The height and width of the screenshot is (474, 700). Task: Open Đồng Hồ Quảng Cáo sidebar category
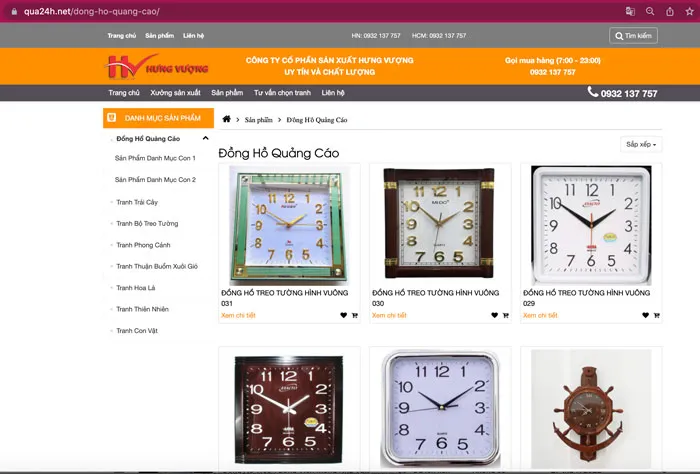point(148,138)
